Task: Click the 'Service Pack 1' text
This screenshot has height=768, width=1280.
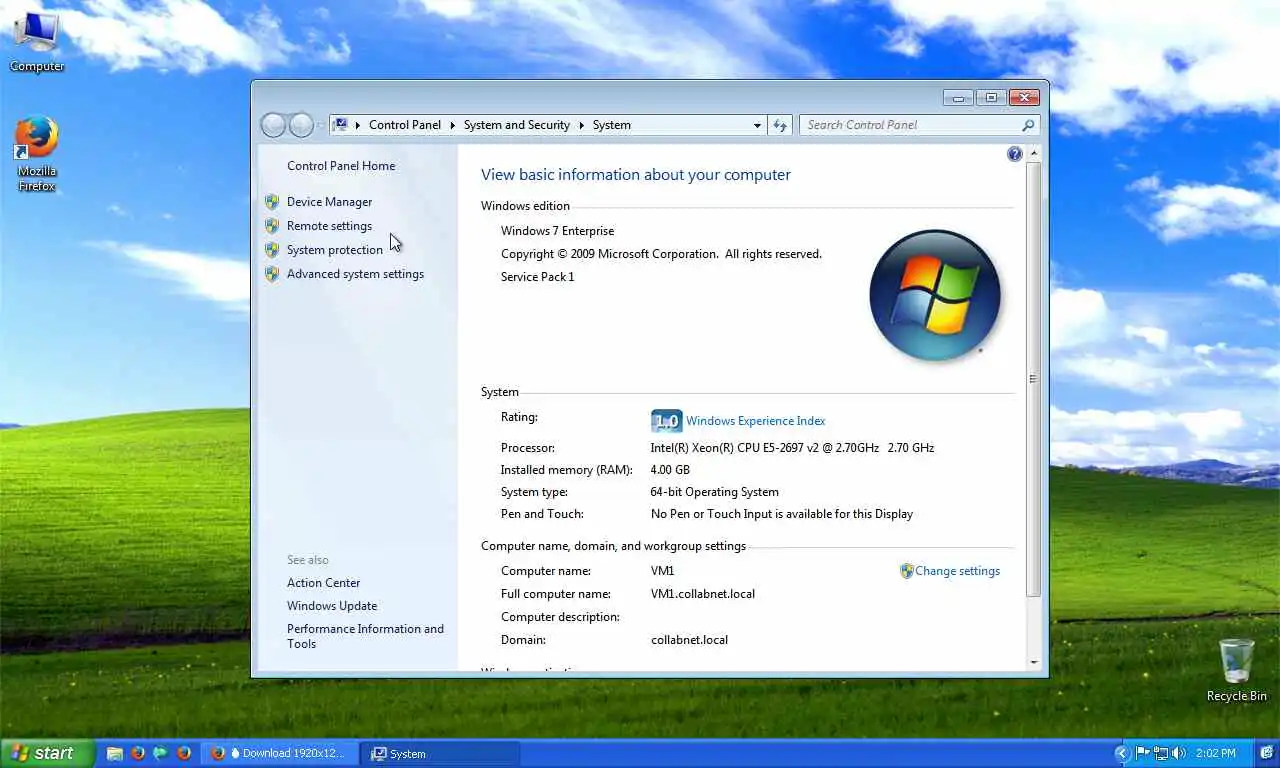Action: click(x=538, y=277)
